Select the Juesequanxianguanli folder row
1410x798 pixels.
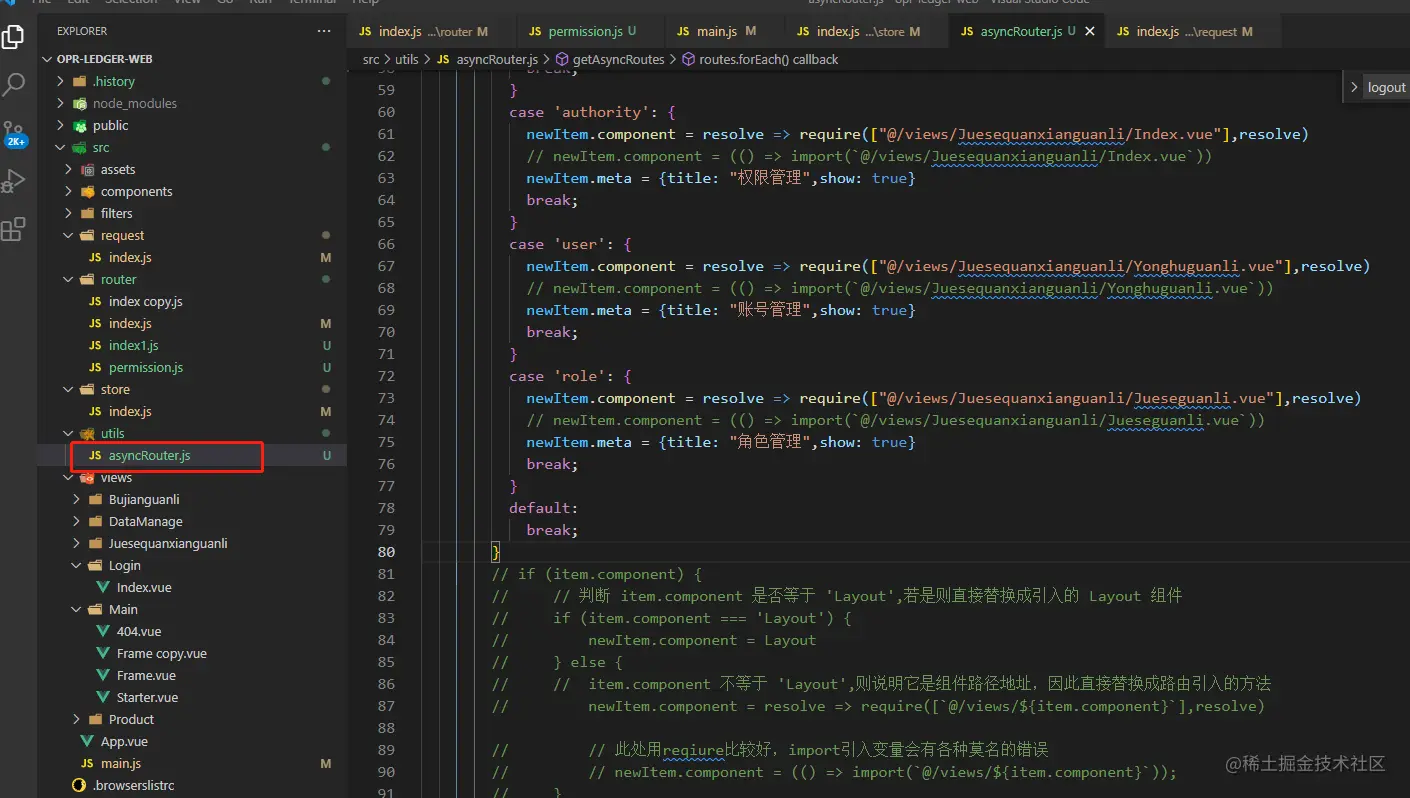pos(192,543)
